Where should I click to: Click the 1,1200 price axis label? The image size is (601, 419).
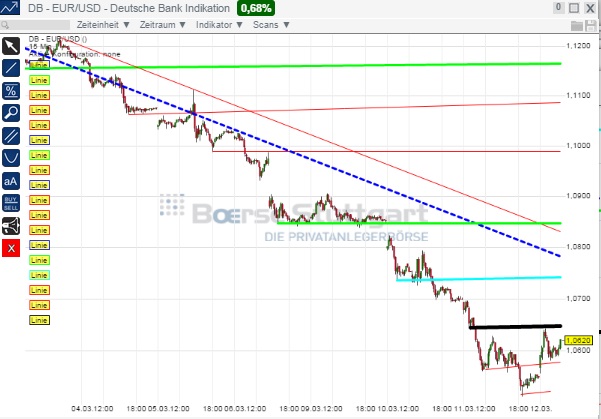[x=578, y=46]
